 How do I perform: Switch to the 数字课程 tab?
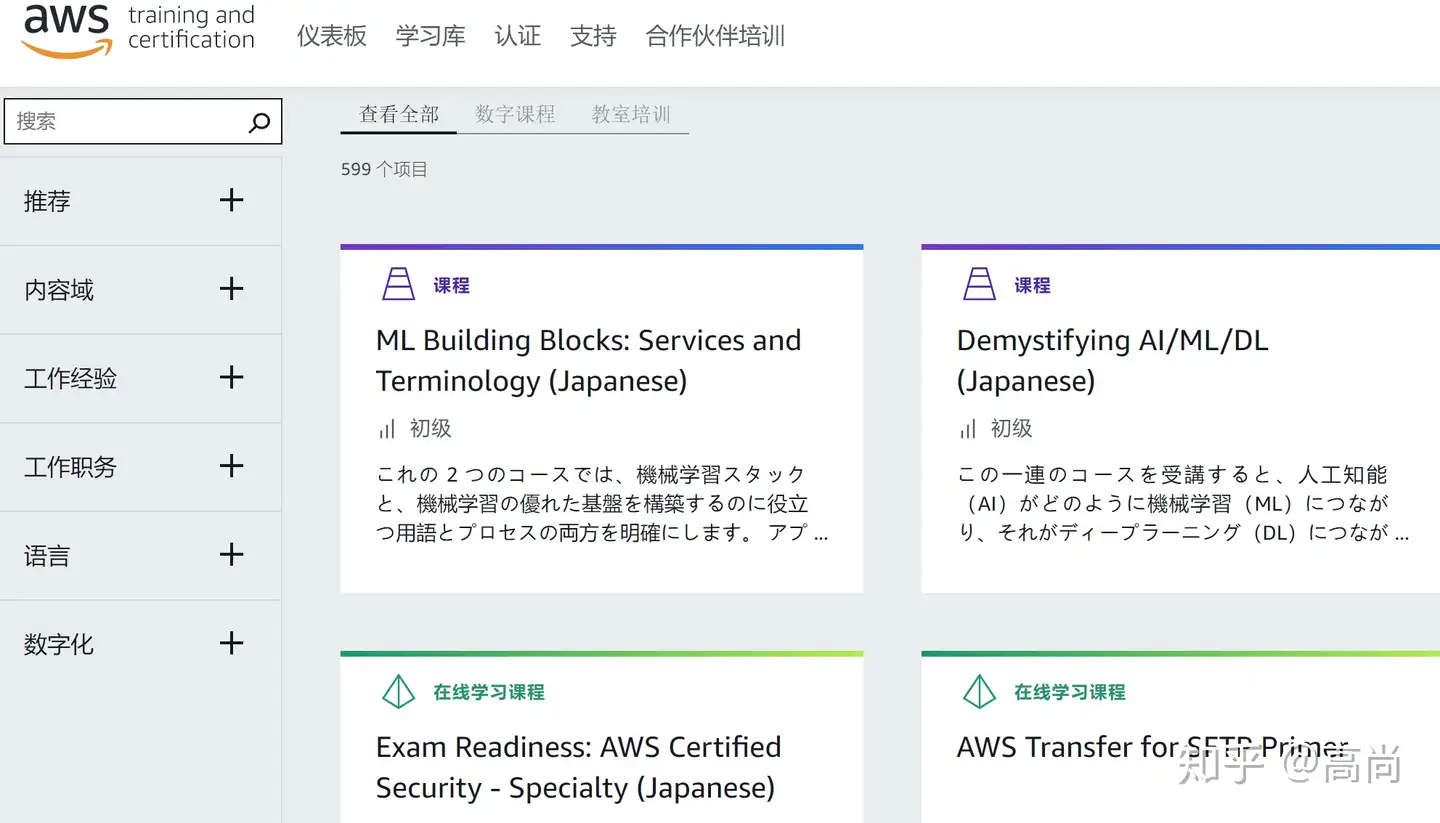tap(515, 115)
